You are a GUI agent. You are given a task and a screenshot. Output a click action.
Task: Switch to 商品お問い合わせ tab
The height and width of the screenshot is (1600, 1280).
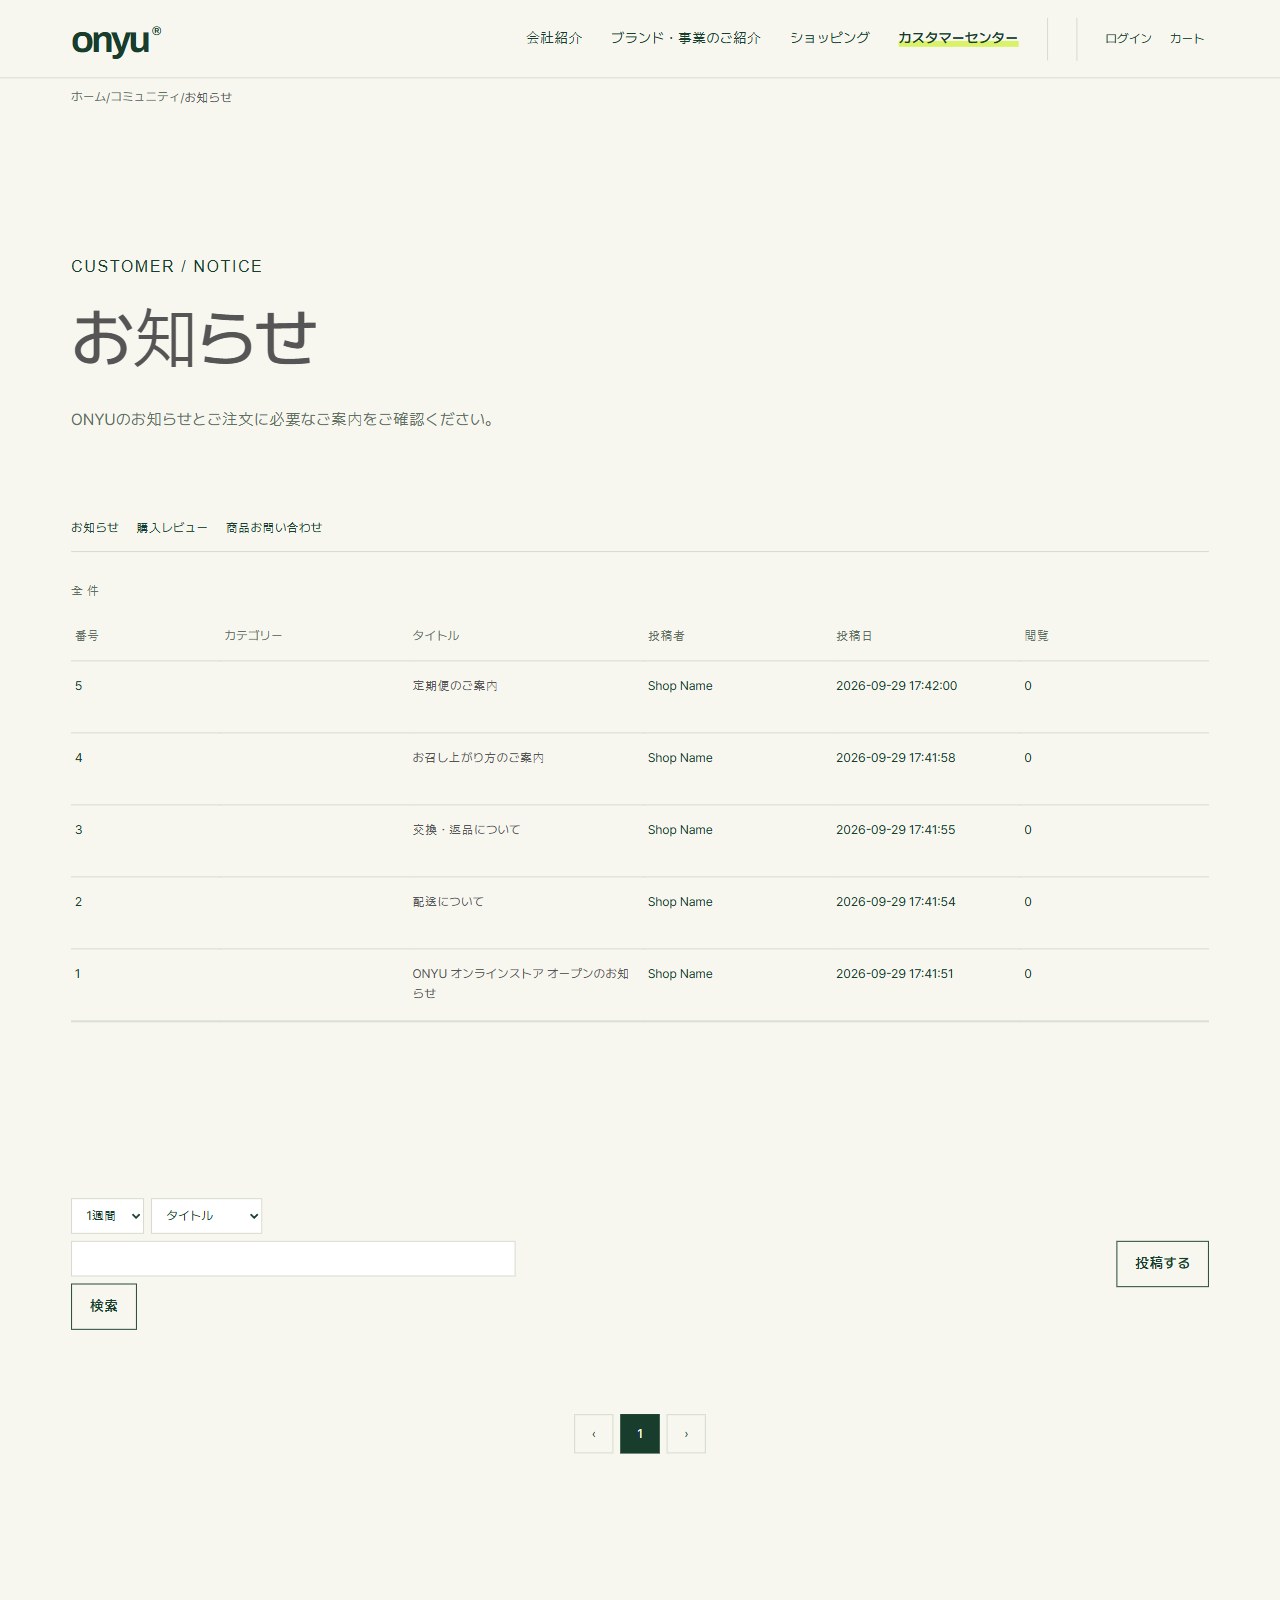(274, 527)
